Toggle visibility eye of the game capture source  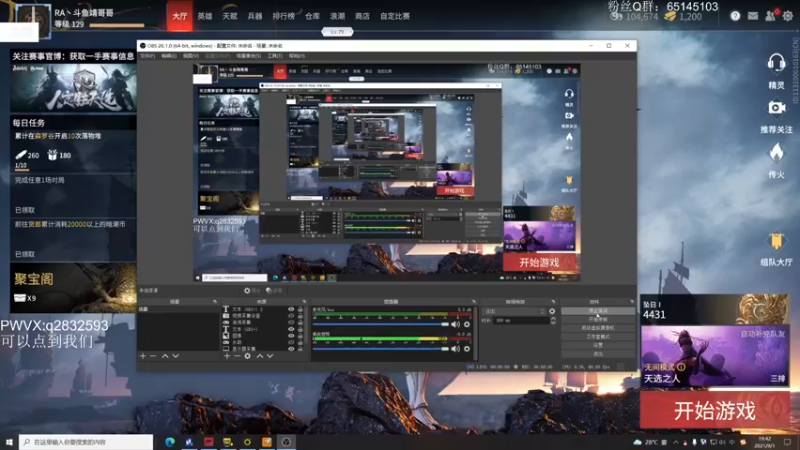tap(291, 322)
